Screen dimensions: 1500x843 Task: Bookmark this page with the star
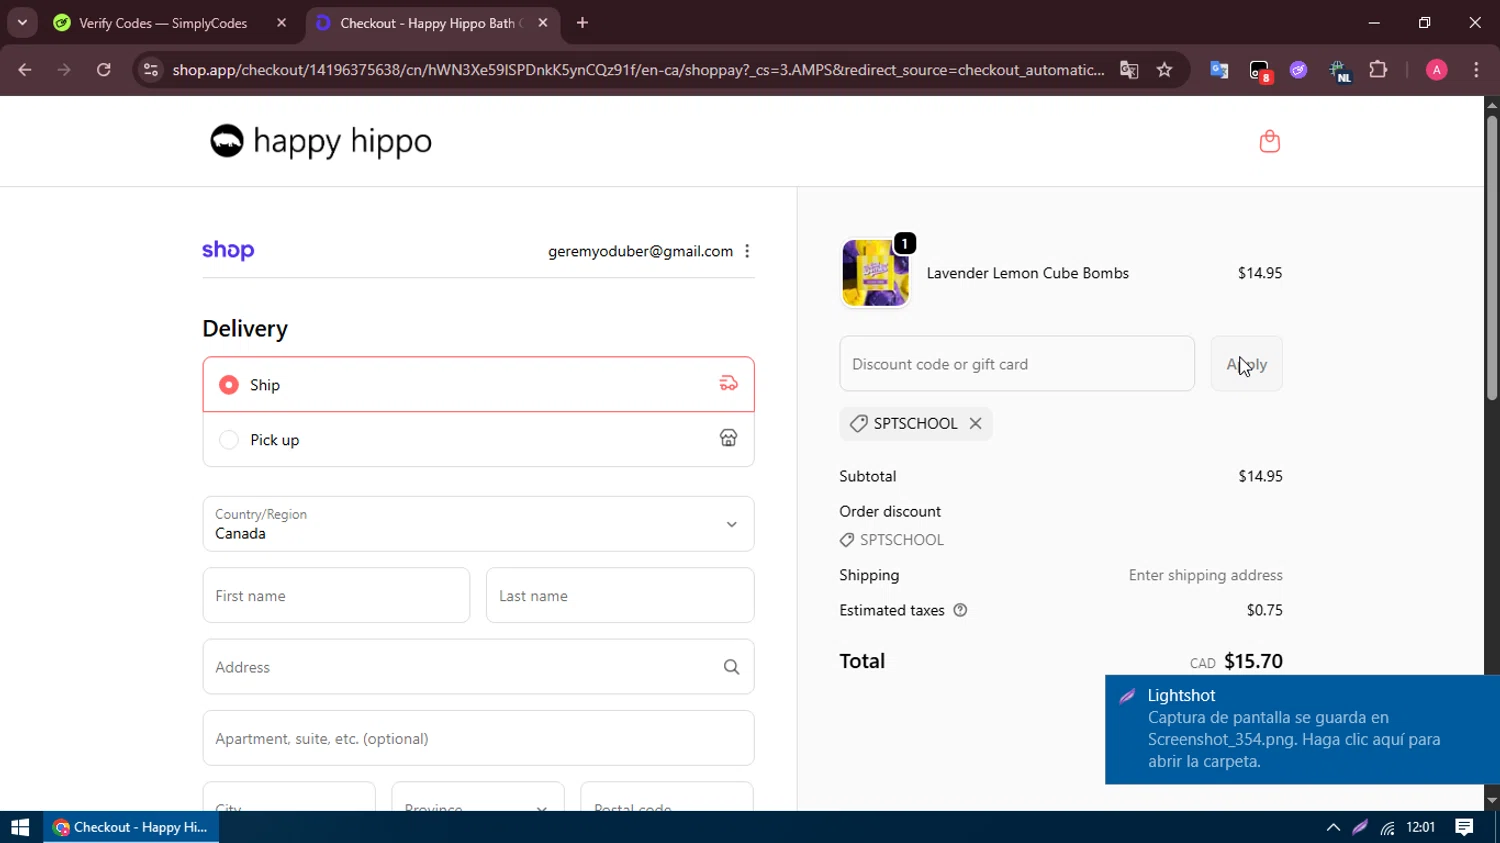(x=1164, y=70)
